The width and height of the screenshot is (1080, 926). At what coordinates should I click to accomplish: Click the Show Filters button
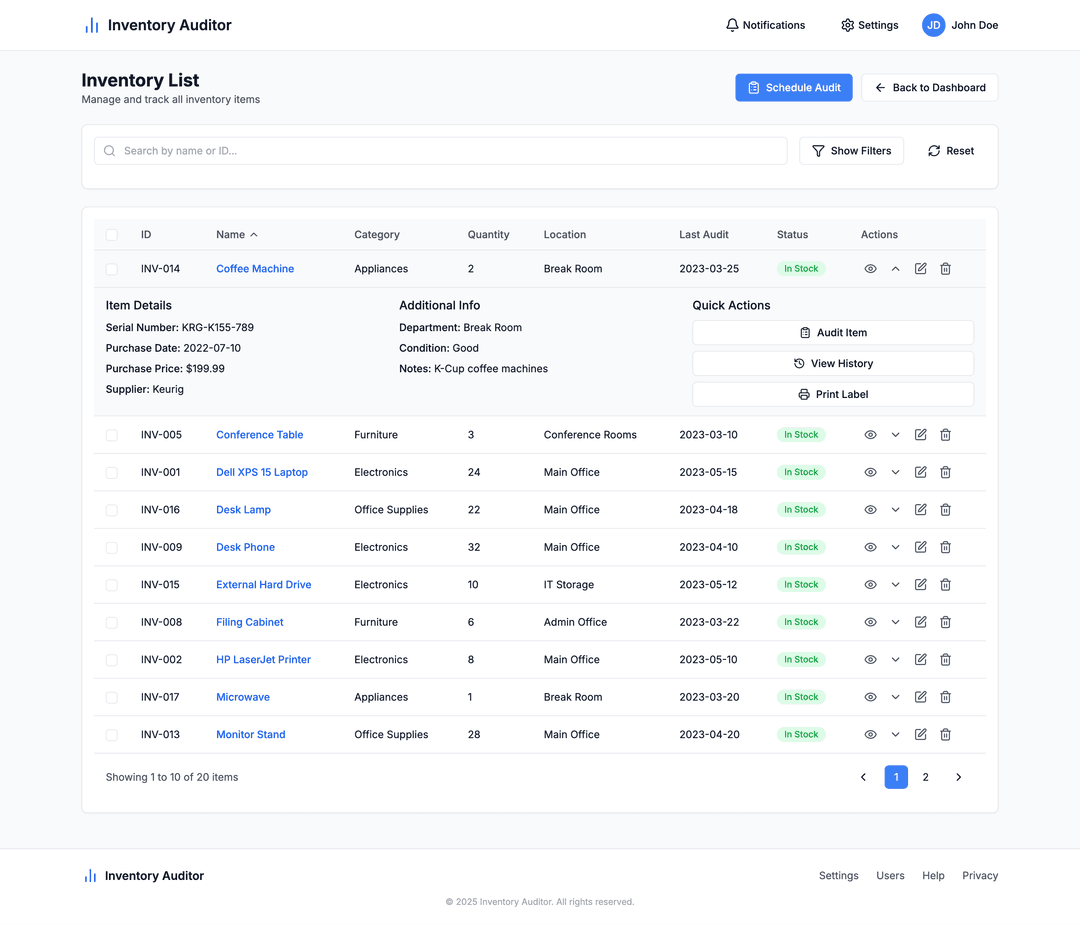coord(851,151)
